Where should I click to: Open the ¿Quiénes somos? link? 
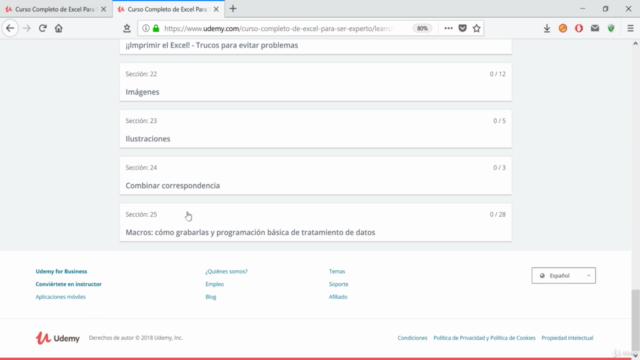(x=227, y=271)
